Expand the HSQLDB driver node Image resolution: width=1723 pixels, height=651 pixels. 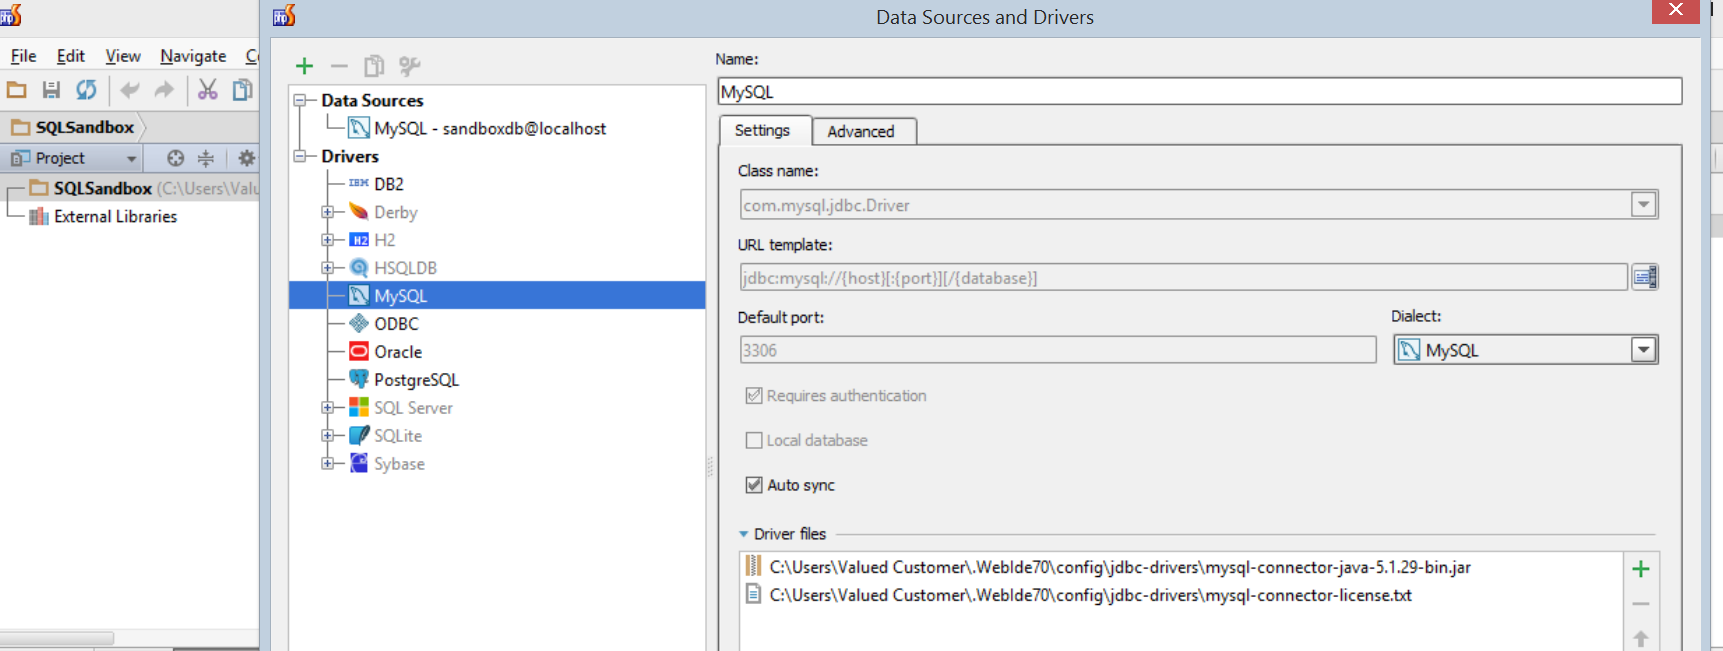327,268
